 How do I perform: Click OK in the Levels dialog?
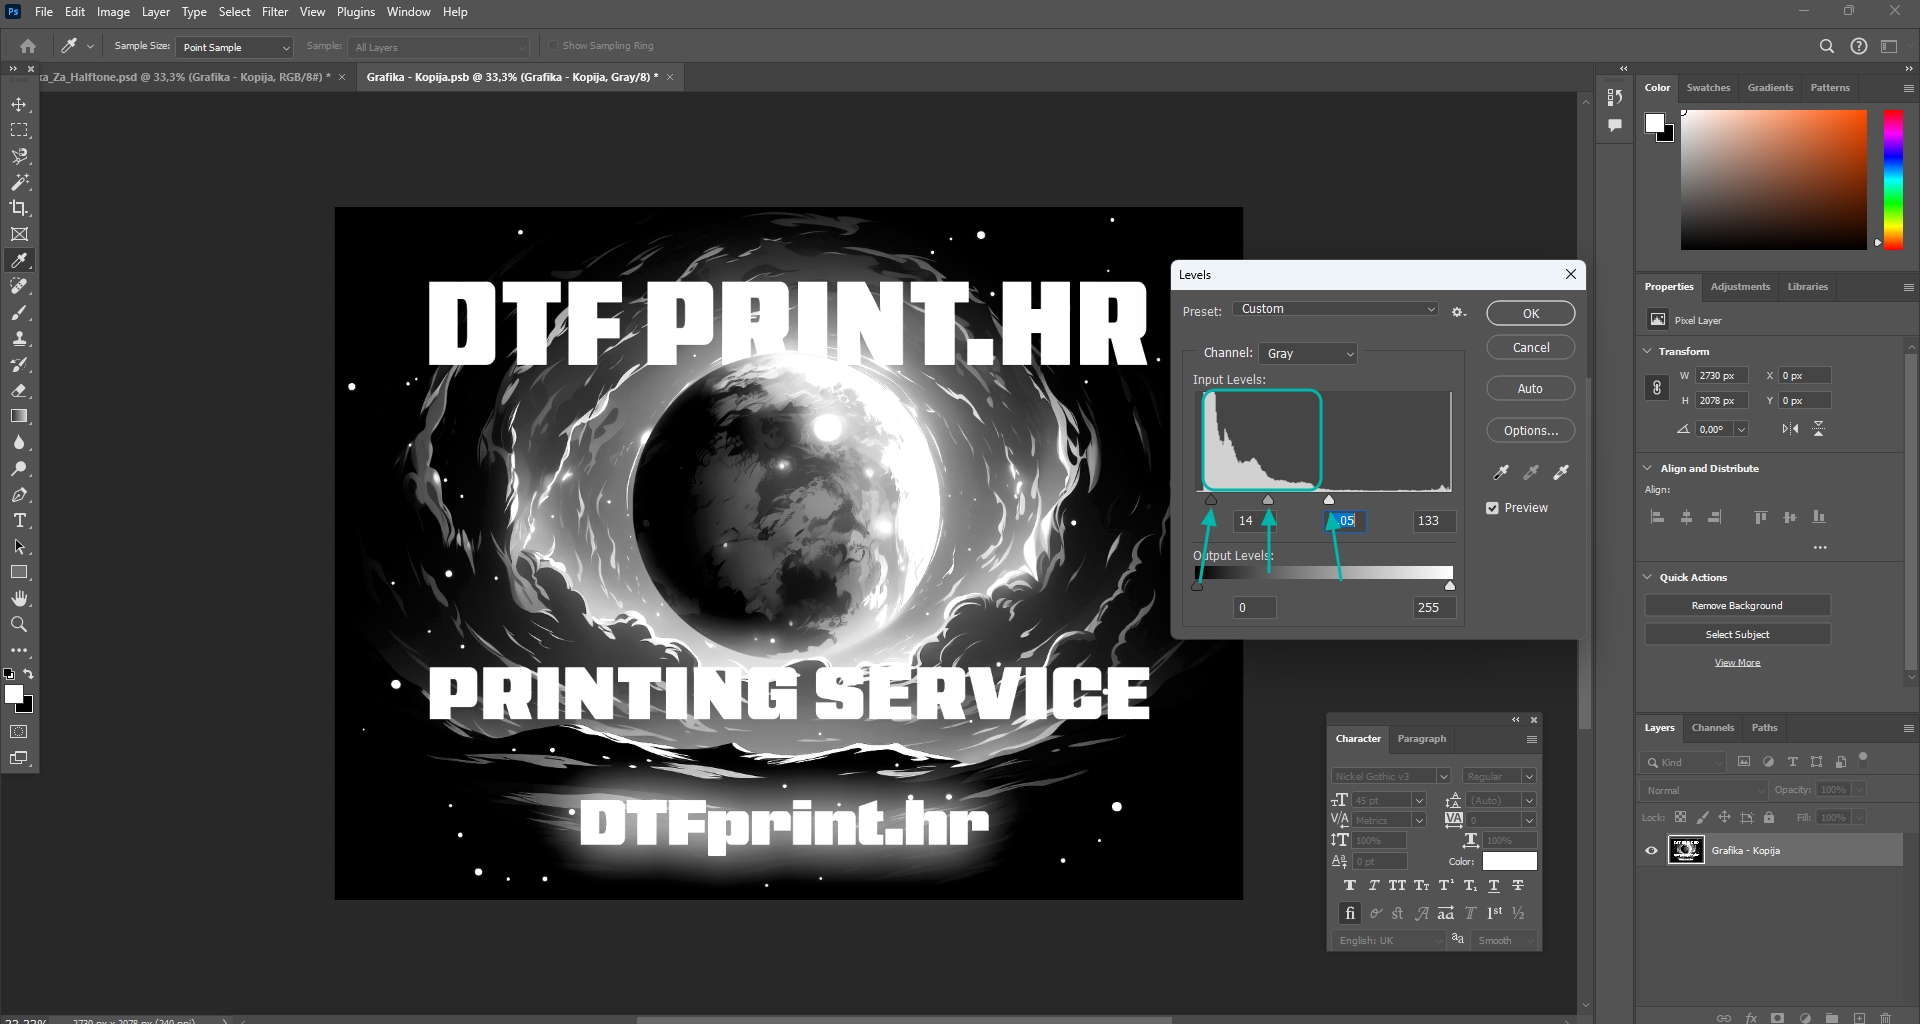[x=1531, y=313]
